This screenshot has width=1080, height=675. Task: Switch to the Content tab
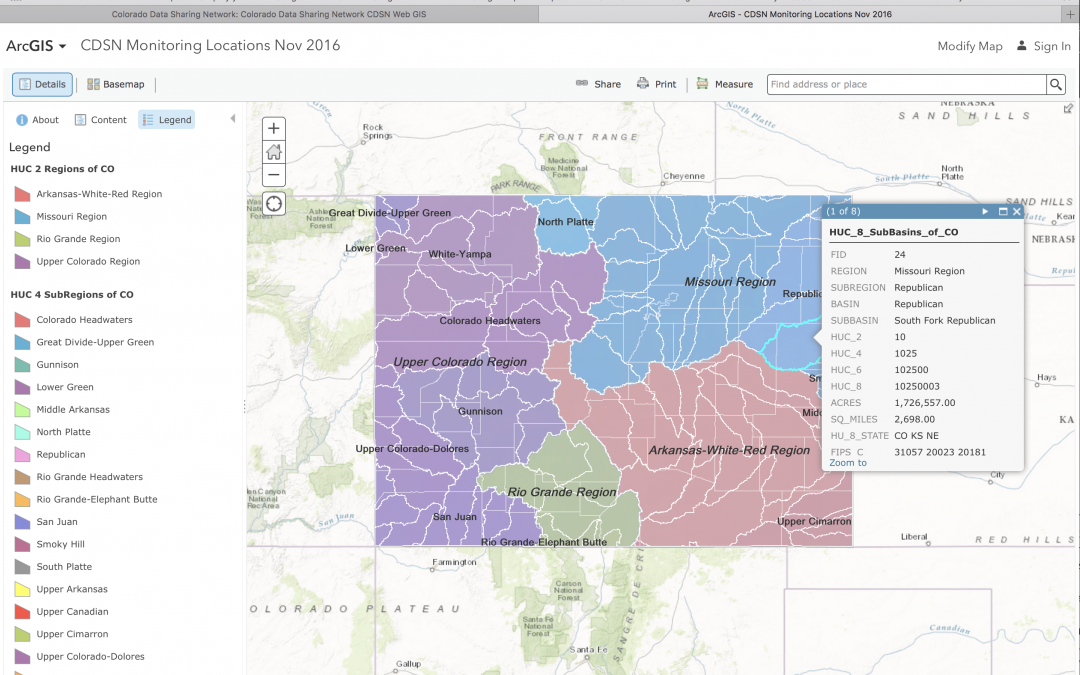pyautogui.click(x=100, y=120)
